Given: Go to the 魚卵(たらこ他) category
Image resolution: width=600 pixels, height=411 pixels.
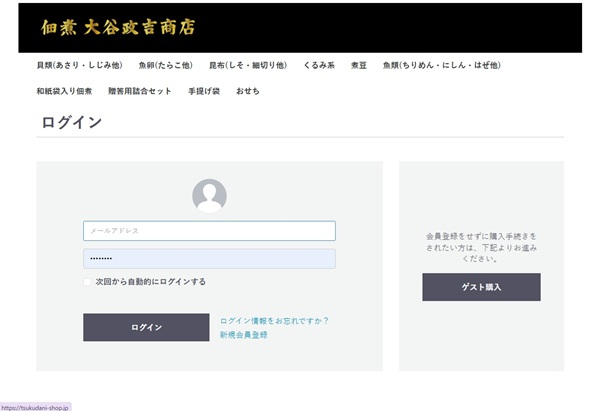Looking at the screenshot, I should coord(165,66).
